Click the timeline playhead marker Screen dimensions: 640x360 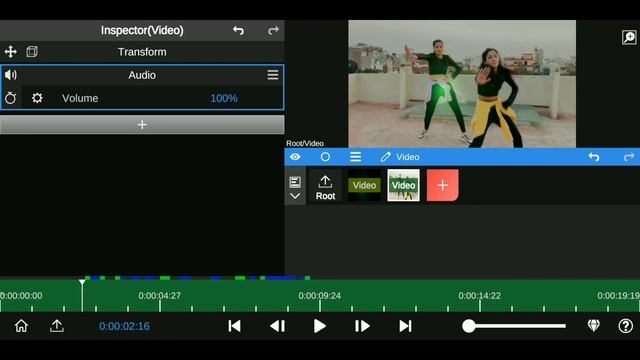coord(82,282)
